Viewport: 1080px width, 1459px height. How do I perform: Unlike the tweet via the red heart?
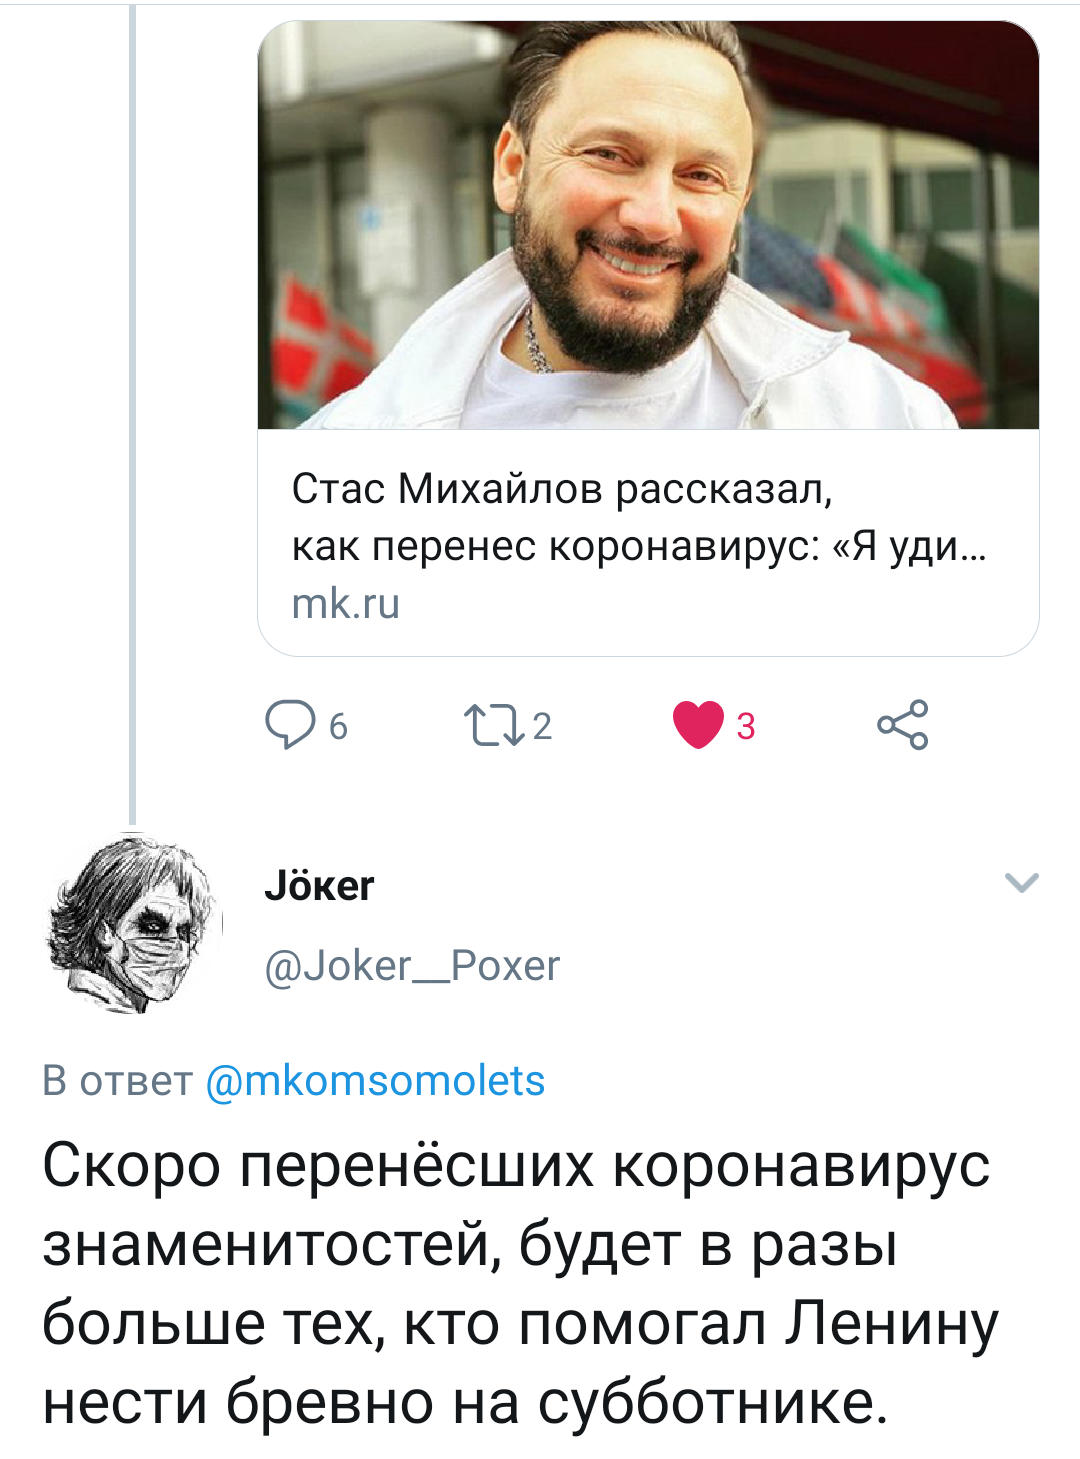point(698,725)
